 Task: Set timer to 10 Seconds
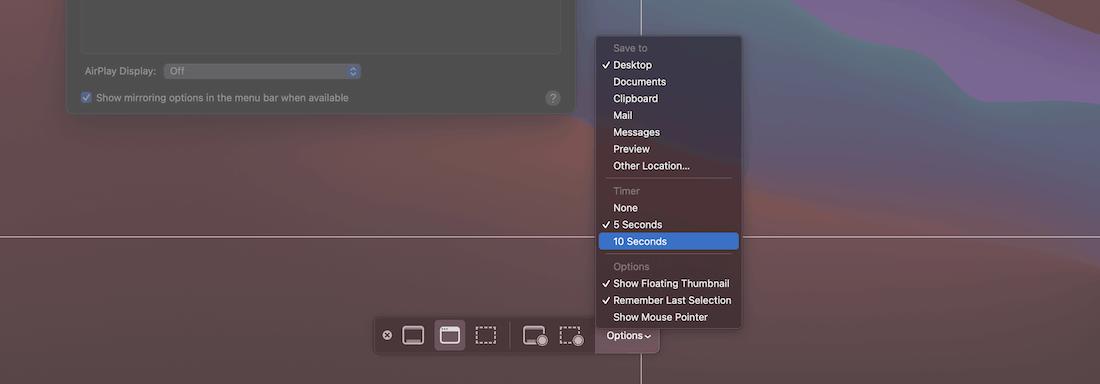point(669,241)
